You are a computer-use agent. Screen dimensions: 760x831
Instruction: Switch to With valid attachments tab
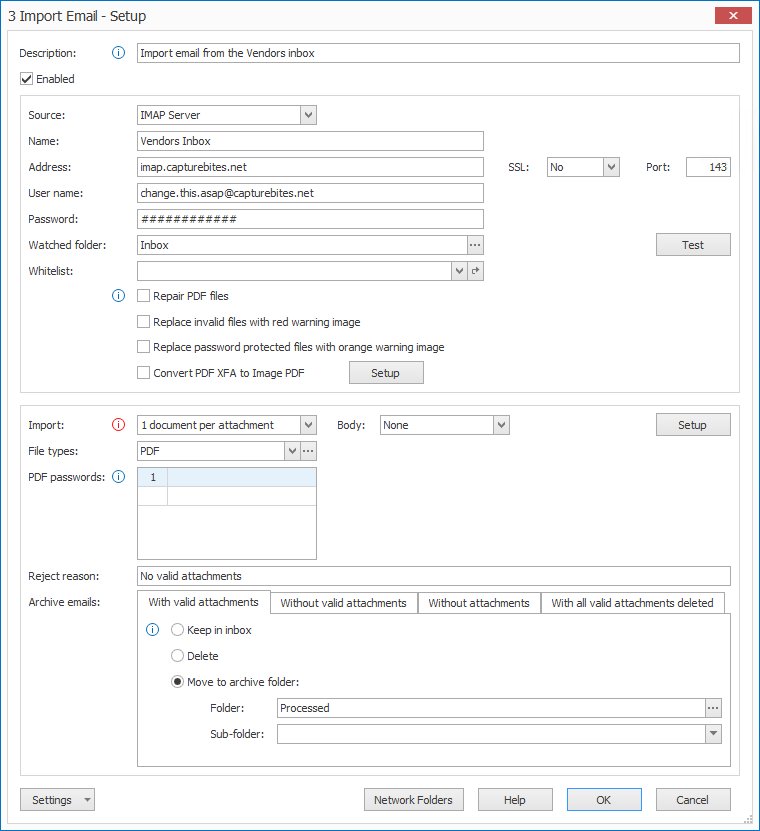tap(204, 602)
